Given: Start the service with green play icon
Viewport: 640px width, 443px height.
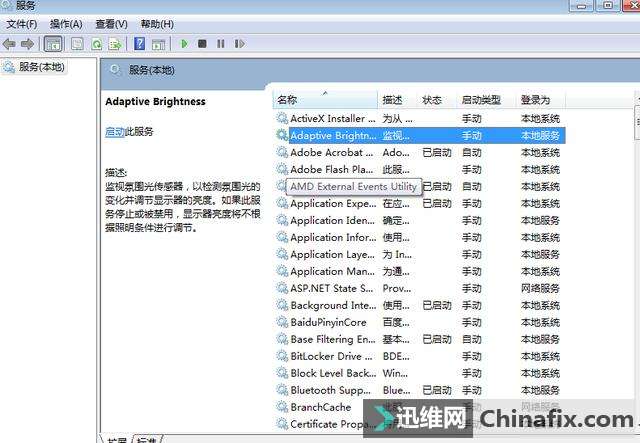Looking at the screenshot, I should (x=184, y=44).
